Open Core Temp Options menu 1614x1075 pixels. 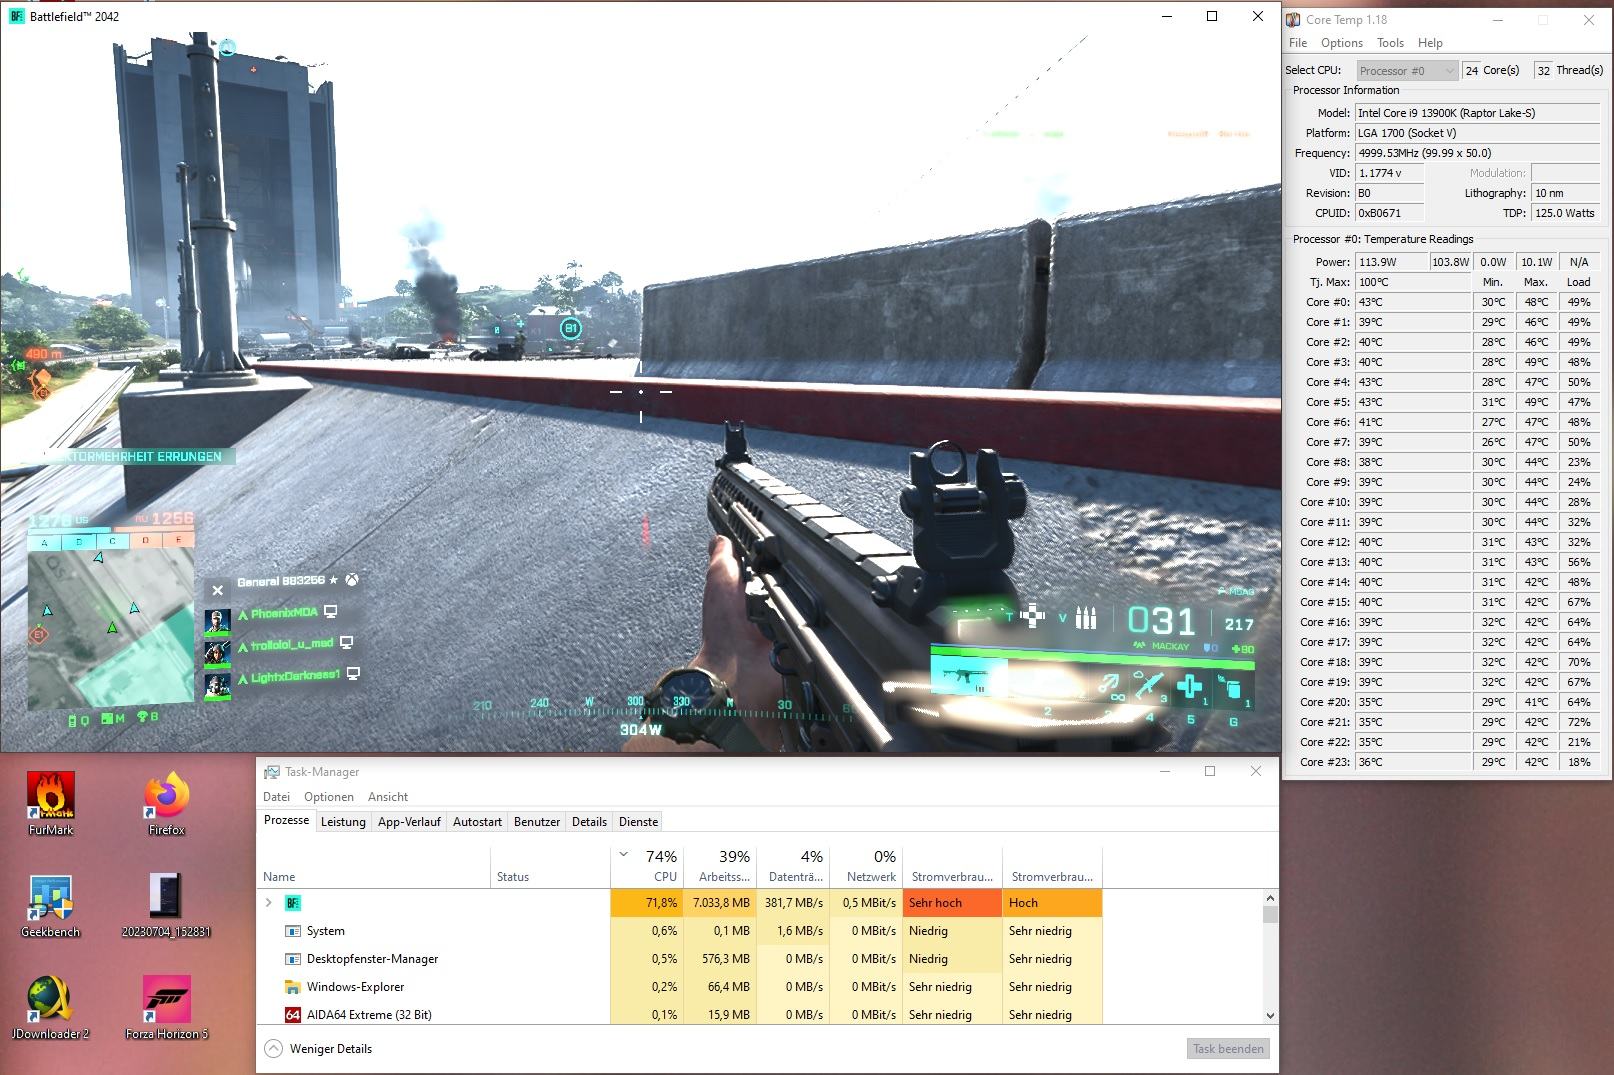pos(1341,43)
